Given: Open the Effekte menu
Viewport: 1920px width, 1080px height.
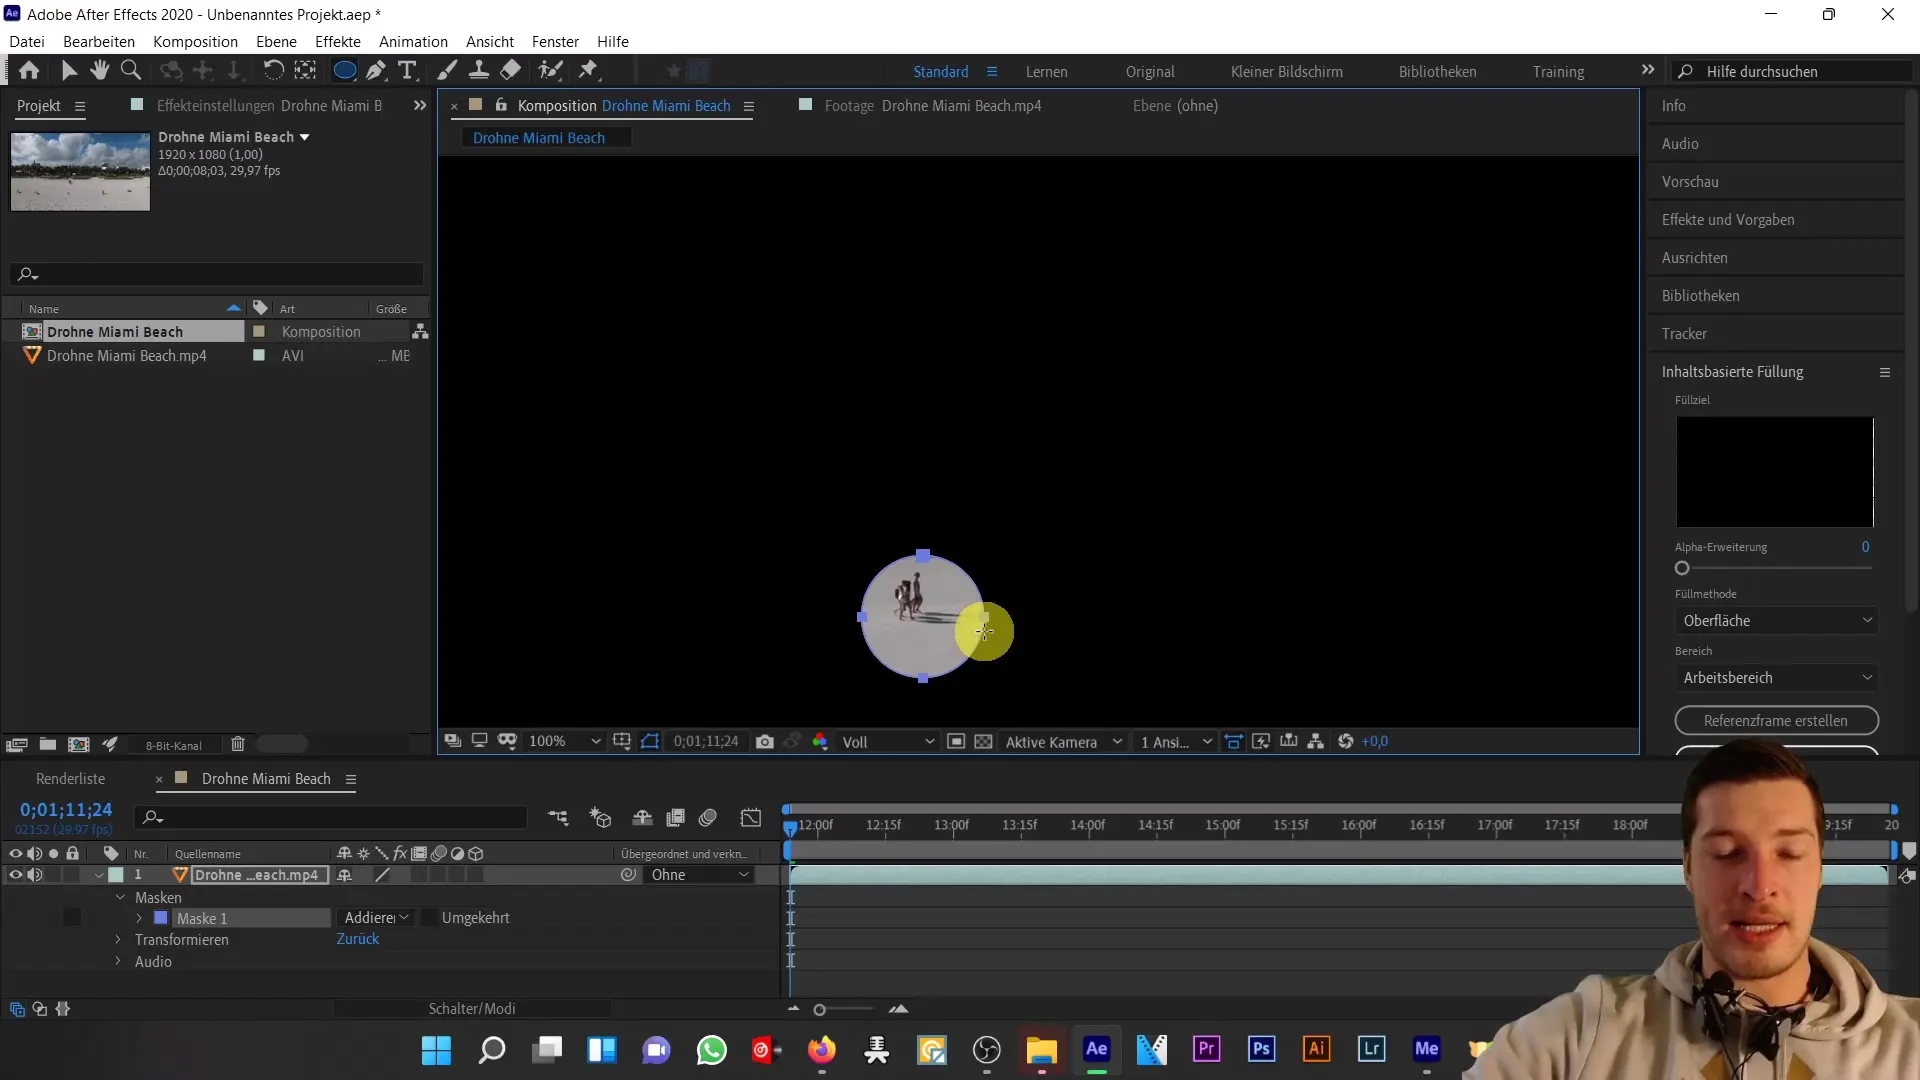Looking at the screenshot, I should click(338, 41).
